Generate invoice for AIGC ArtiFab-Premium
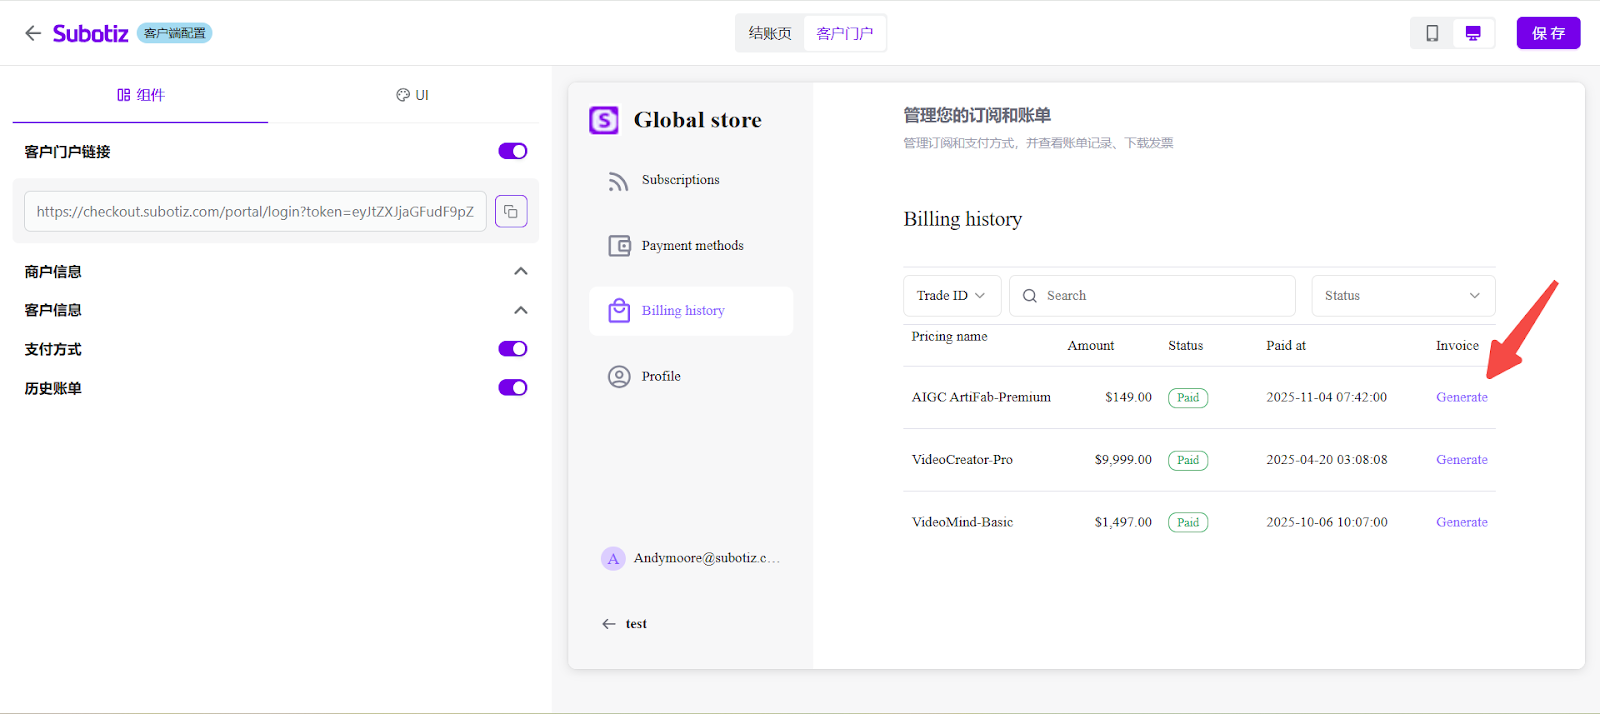 pos(1461,398)
